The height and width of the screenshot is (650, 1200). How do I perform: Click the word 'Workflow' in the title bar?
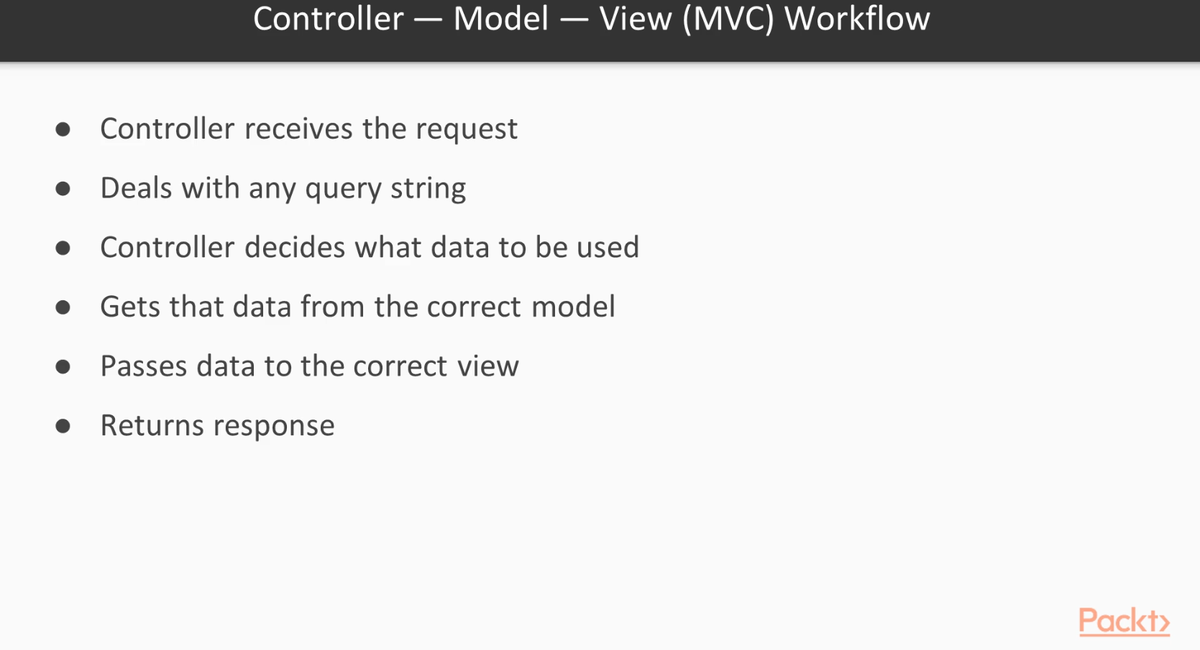click(x=858, y=19)
